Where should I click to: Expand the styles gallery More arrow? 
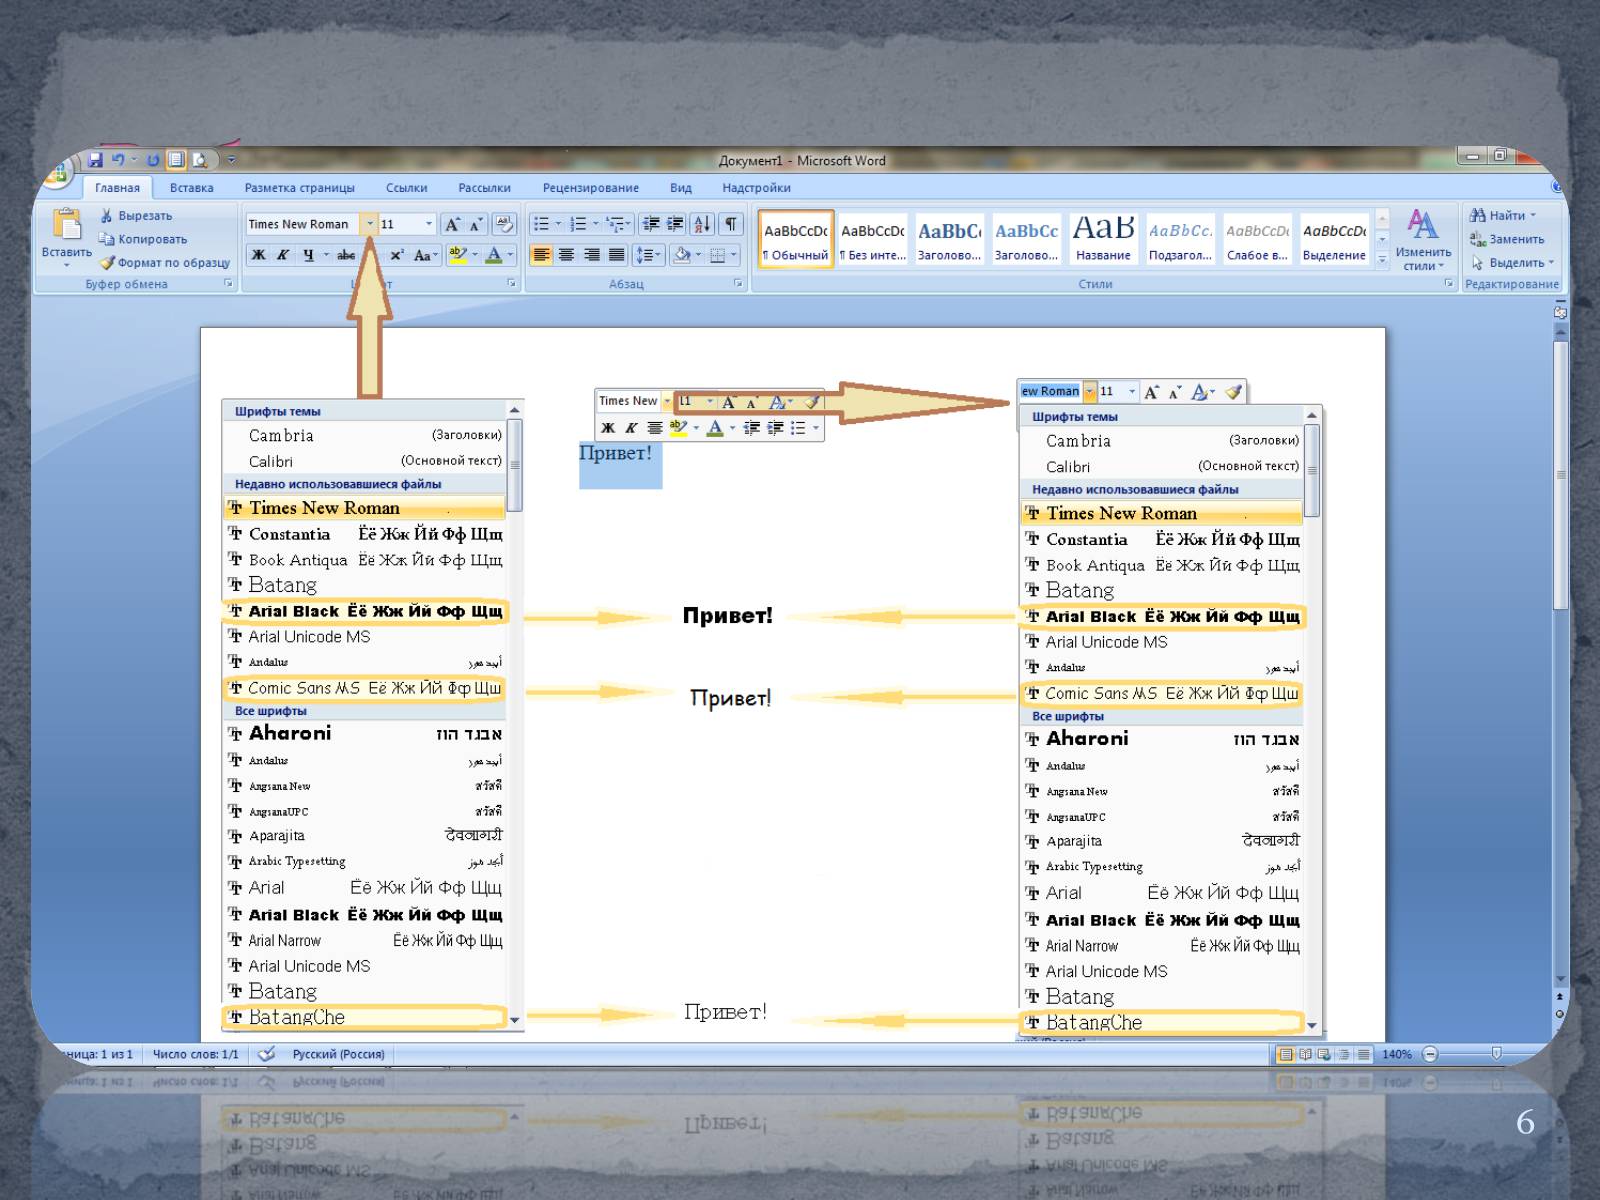1383,259
